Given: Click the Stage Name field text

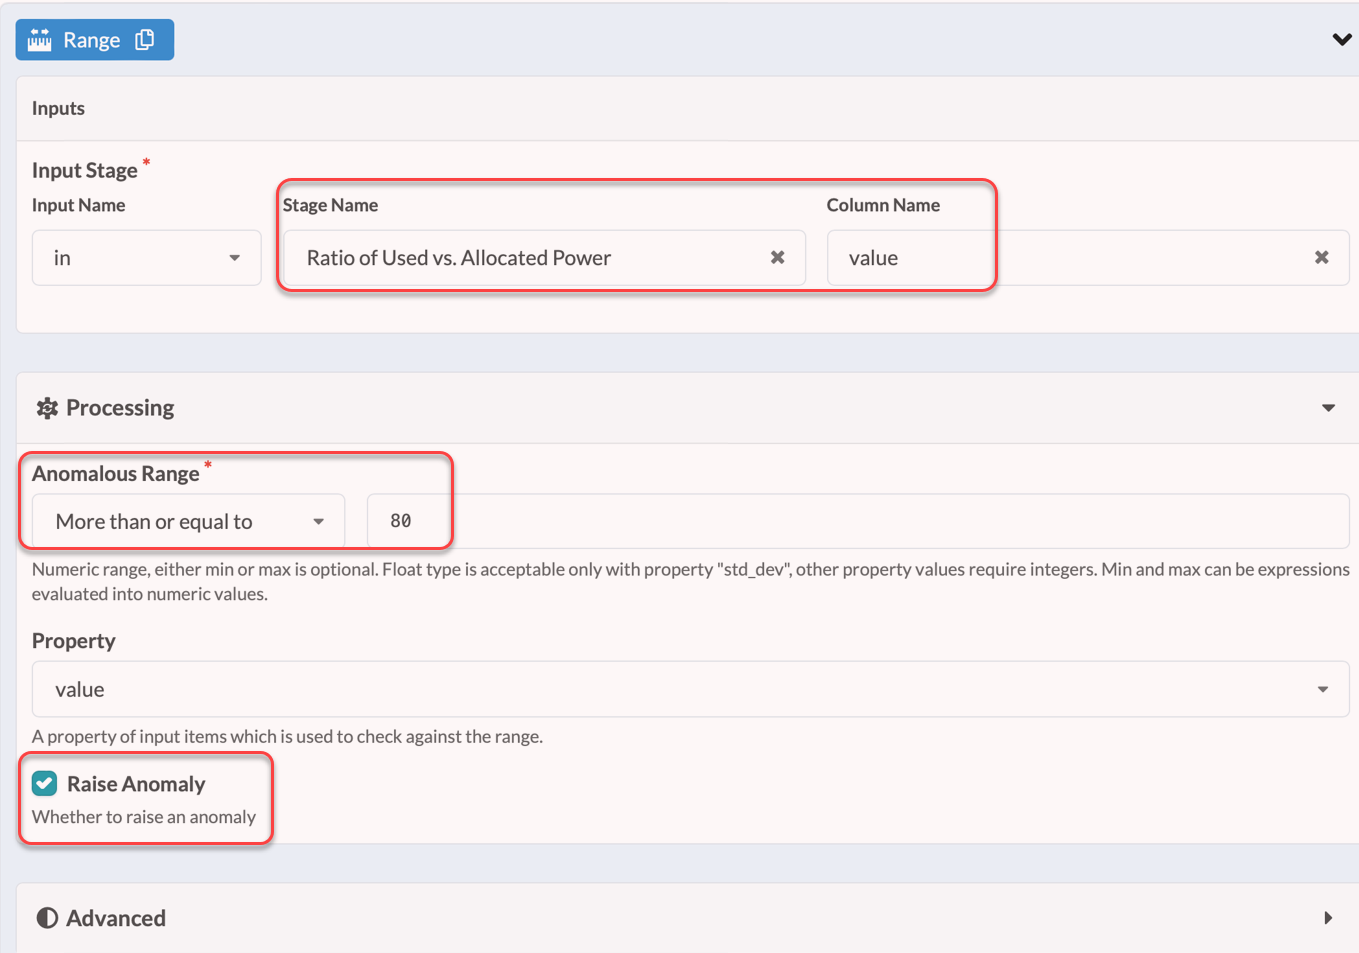Looking at the screenshot, I should pyautogui.click(x=459, y=258).
